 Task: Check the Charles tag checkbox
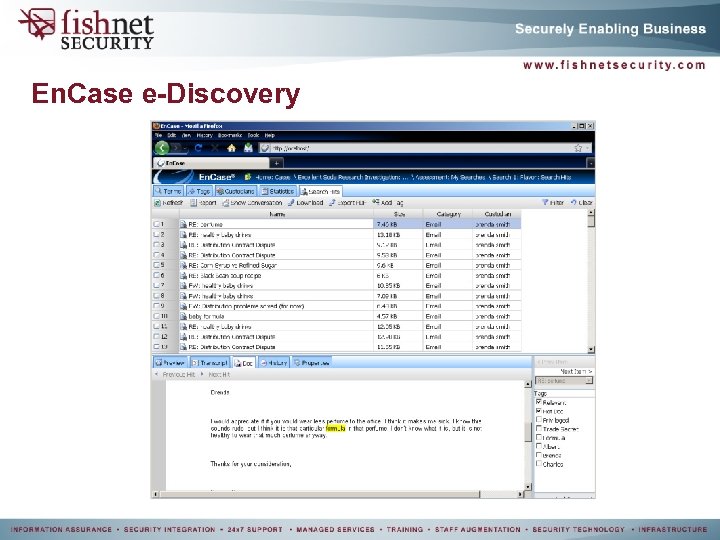[539, 463]
